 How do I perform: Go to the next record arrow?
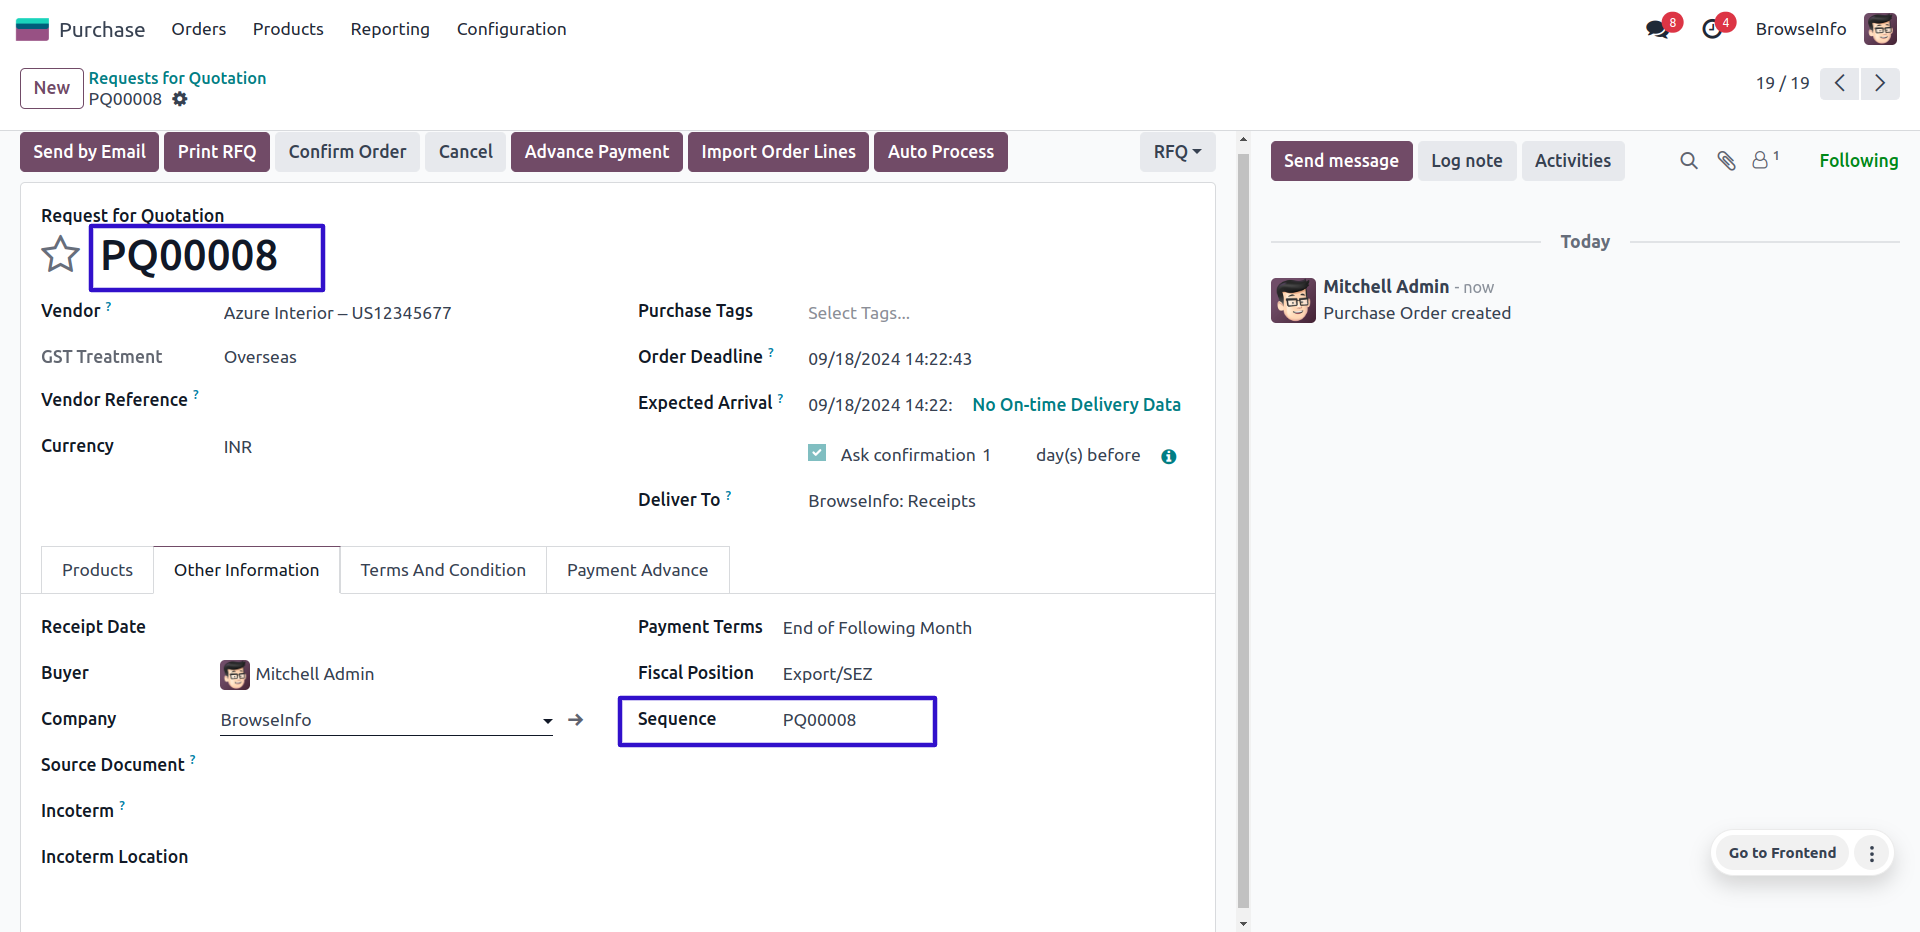pyautogui.click(x=1880, y=83)
